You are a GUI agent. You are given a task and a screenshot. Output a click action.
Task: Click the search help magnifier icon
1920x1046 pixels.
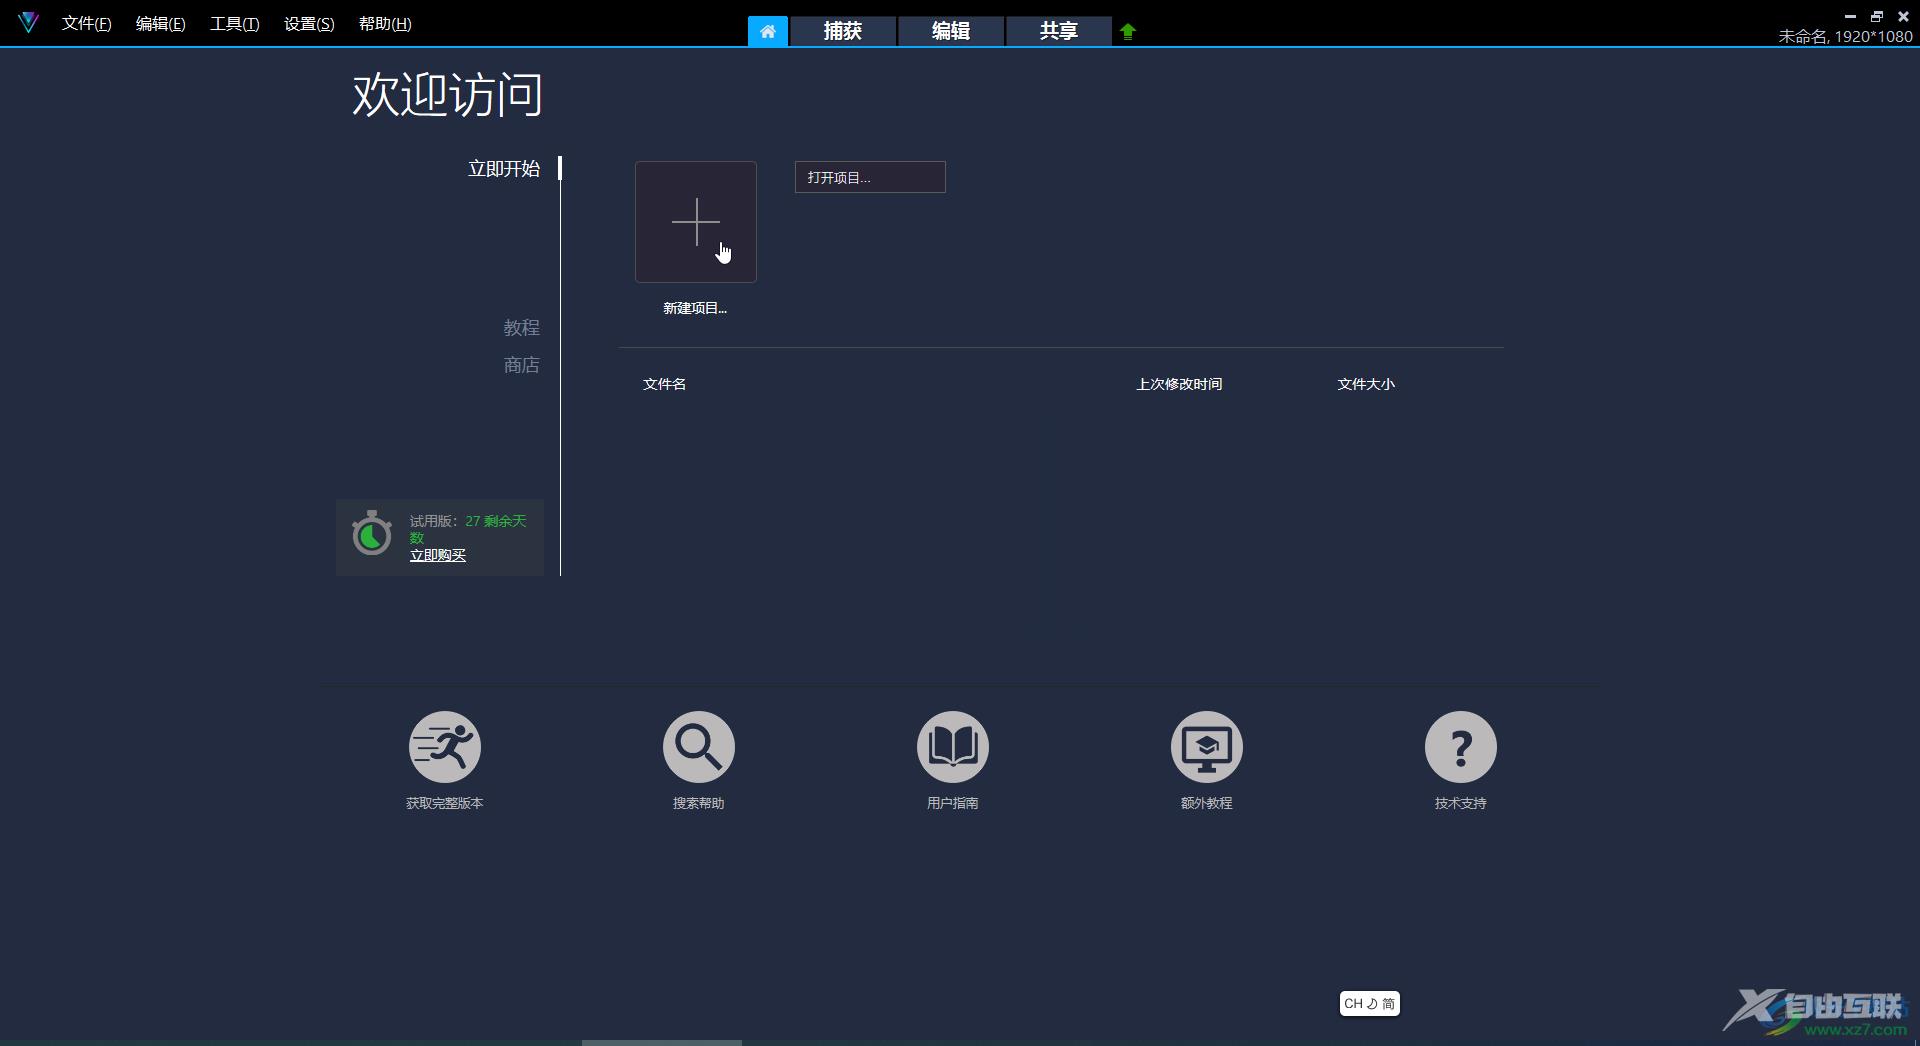coord(699,747)
